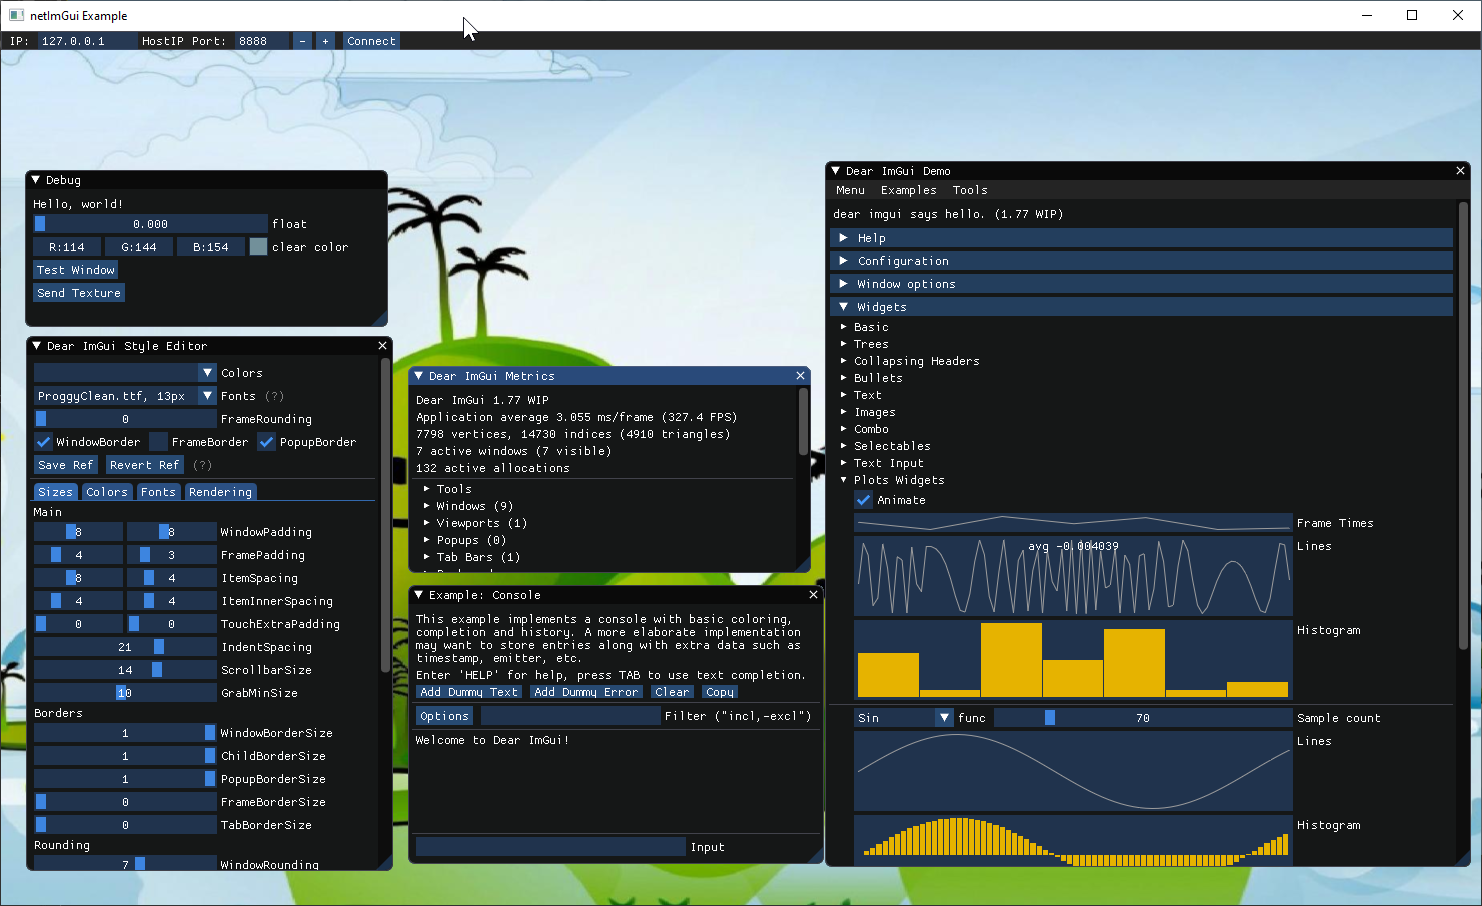Click the Fonts (?) help marker
Screen dimensions: 1482x906
coord(274,396)
